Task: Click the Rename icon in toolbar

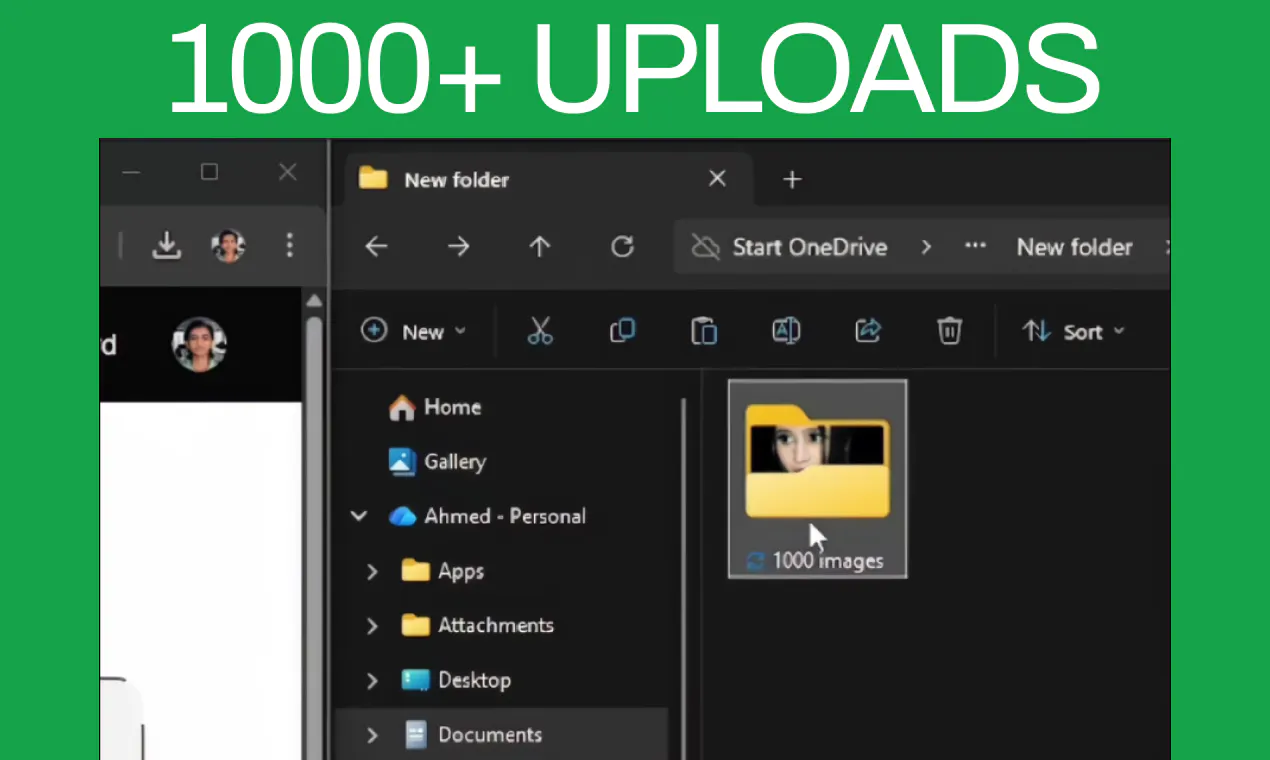Action: [x=786, y=331]
